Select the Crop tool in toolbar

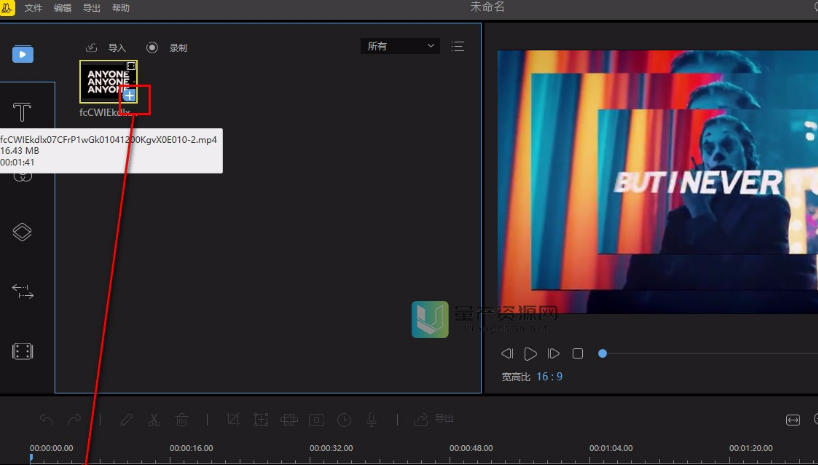(x=233, y=419)
